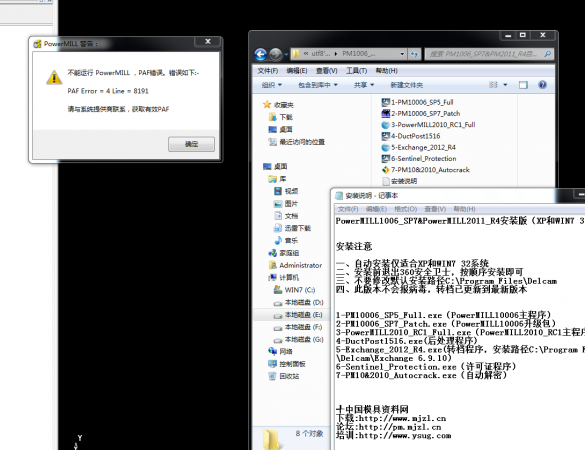This screenshot has width=585, height=450.
Task: Select file 3-PowerMILL2010_RC1_Full
Action: (428, 125)
